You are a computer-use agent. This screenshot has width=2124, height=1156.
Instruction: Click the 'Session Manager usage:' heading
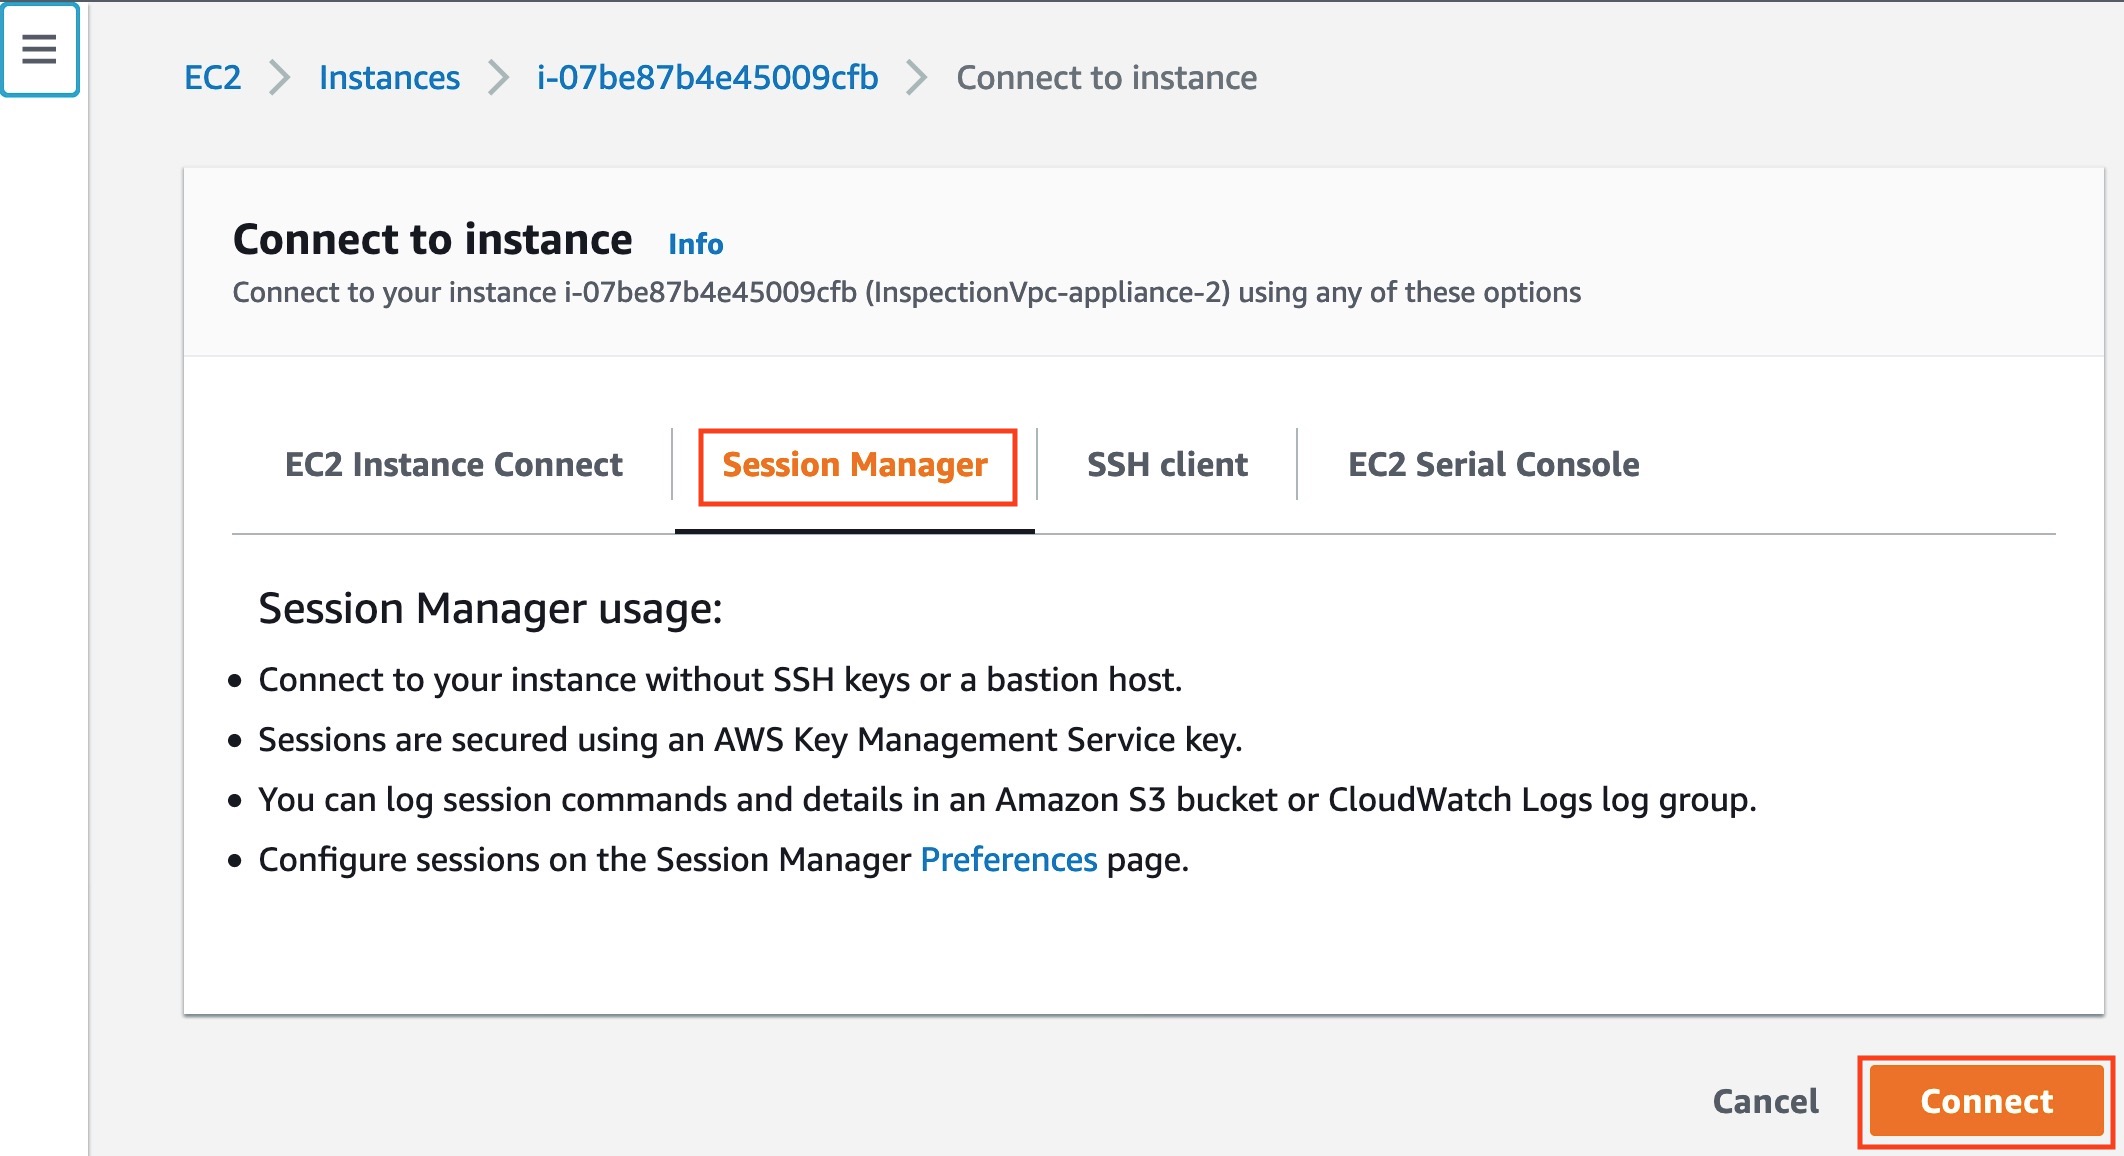click(490, 609)
